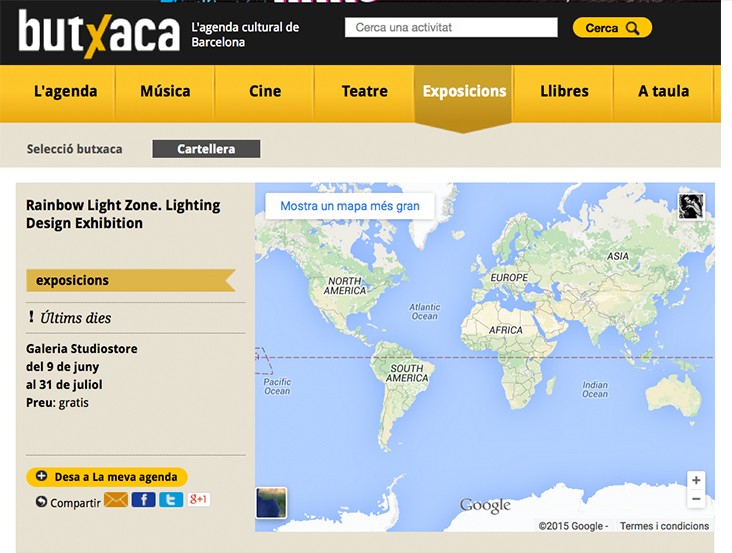This screenshot has width=732, height=553.
Task: Open the Llibres section
Action: (x=564, y=91)
